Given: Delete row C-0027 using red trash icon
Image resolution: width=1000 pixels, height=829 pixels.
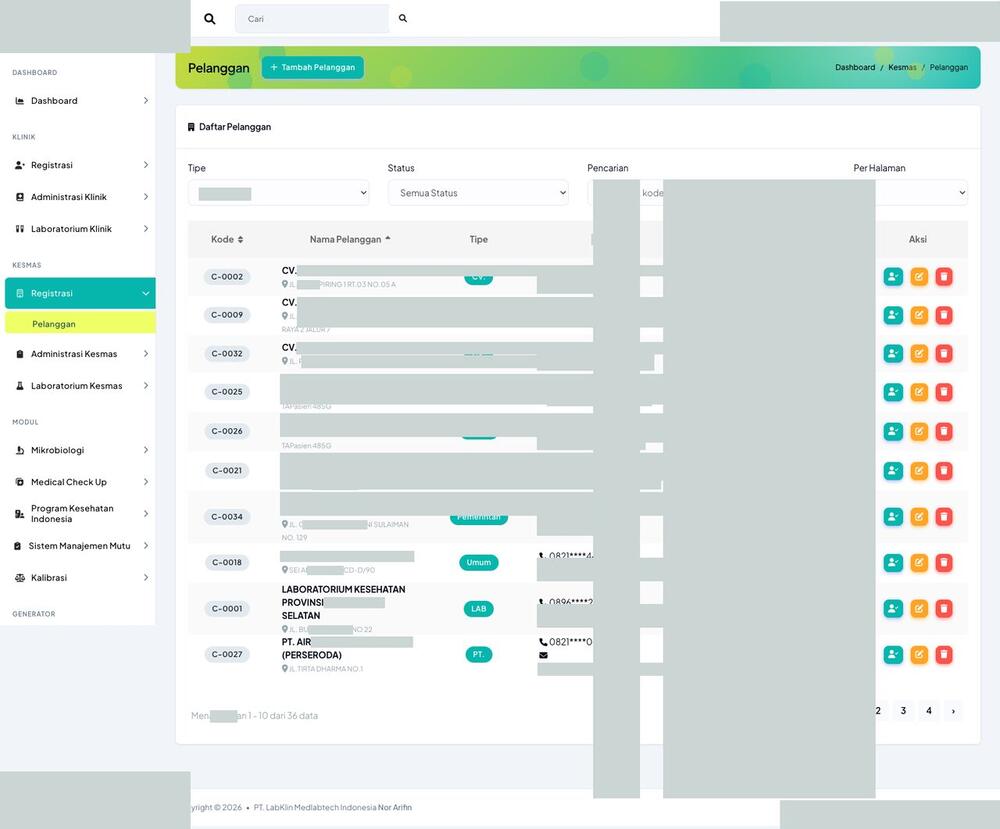Looking at the screenshot, I should coord(944,654).
